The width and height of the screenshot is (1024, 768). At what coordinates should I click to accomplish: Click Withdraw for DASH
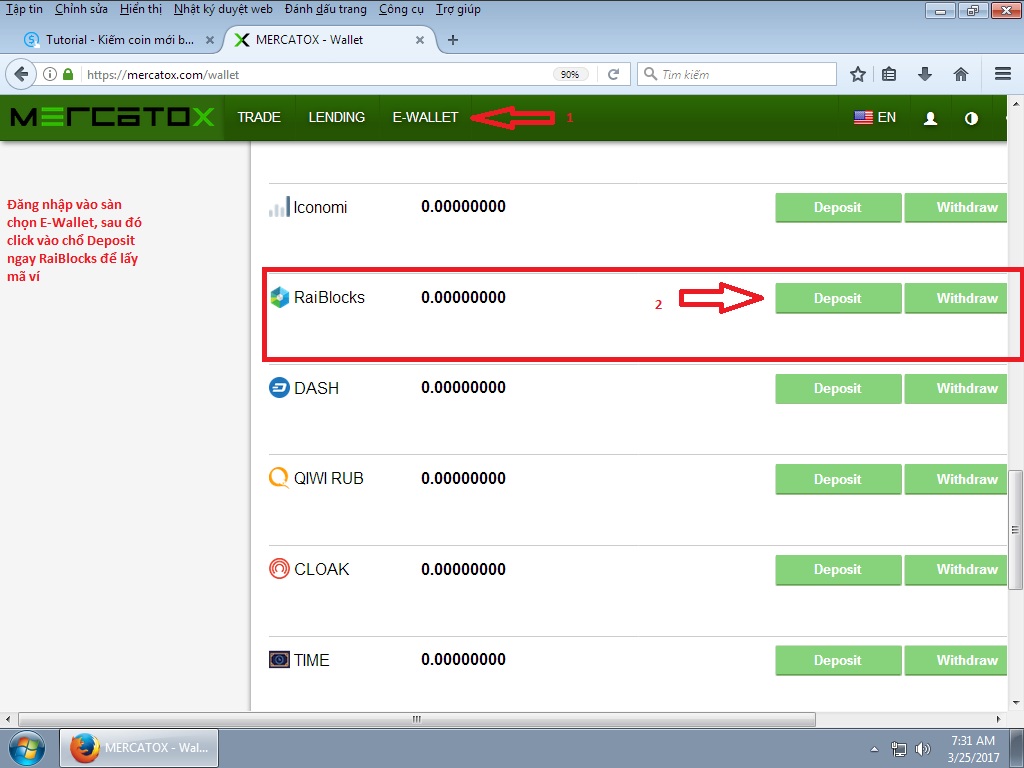click(955, 389)
